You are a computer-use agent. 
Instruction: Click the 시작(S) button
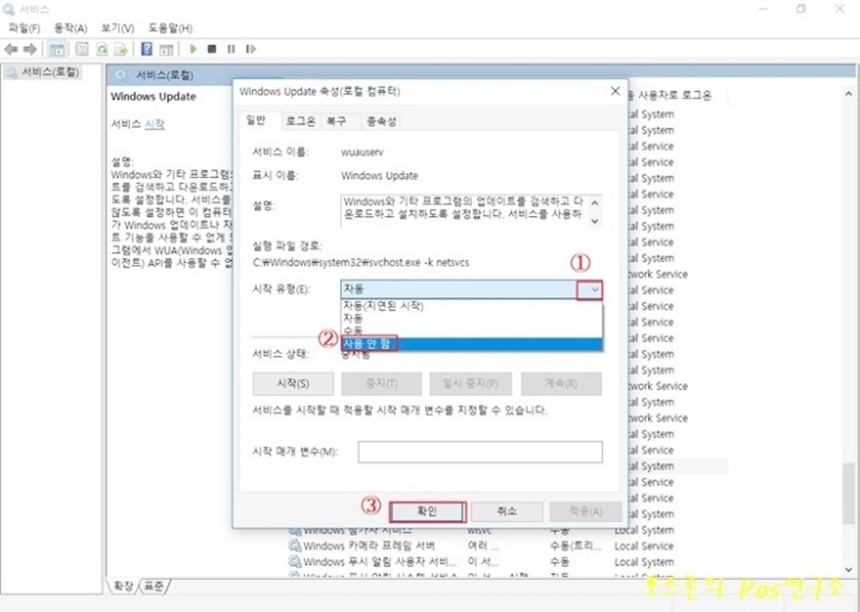293,384
